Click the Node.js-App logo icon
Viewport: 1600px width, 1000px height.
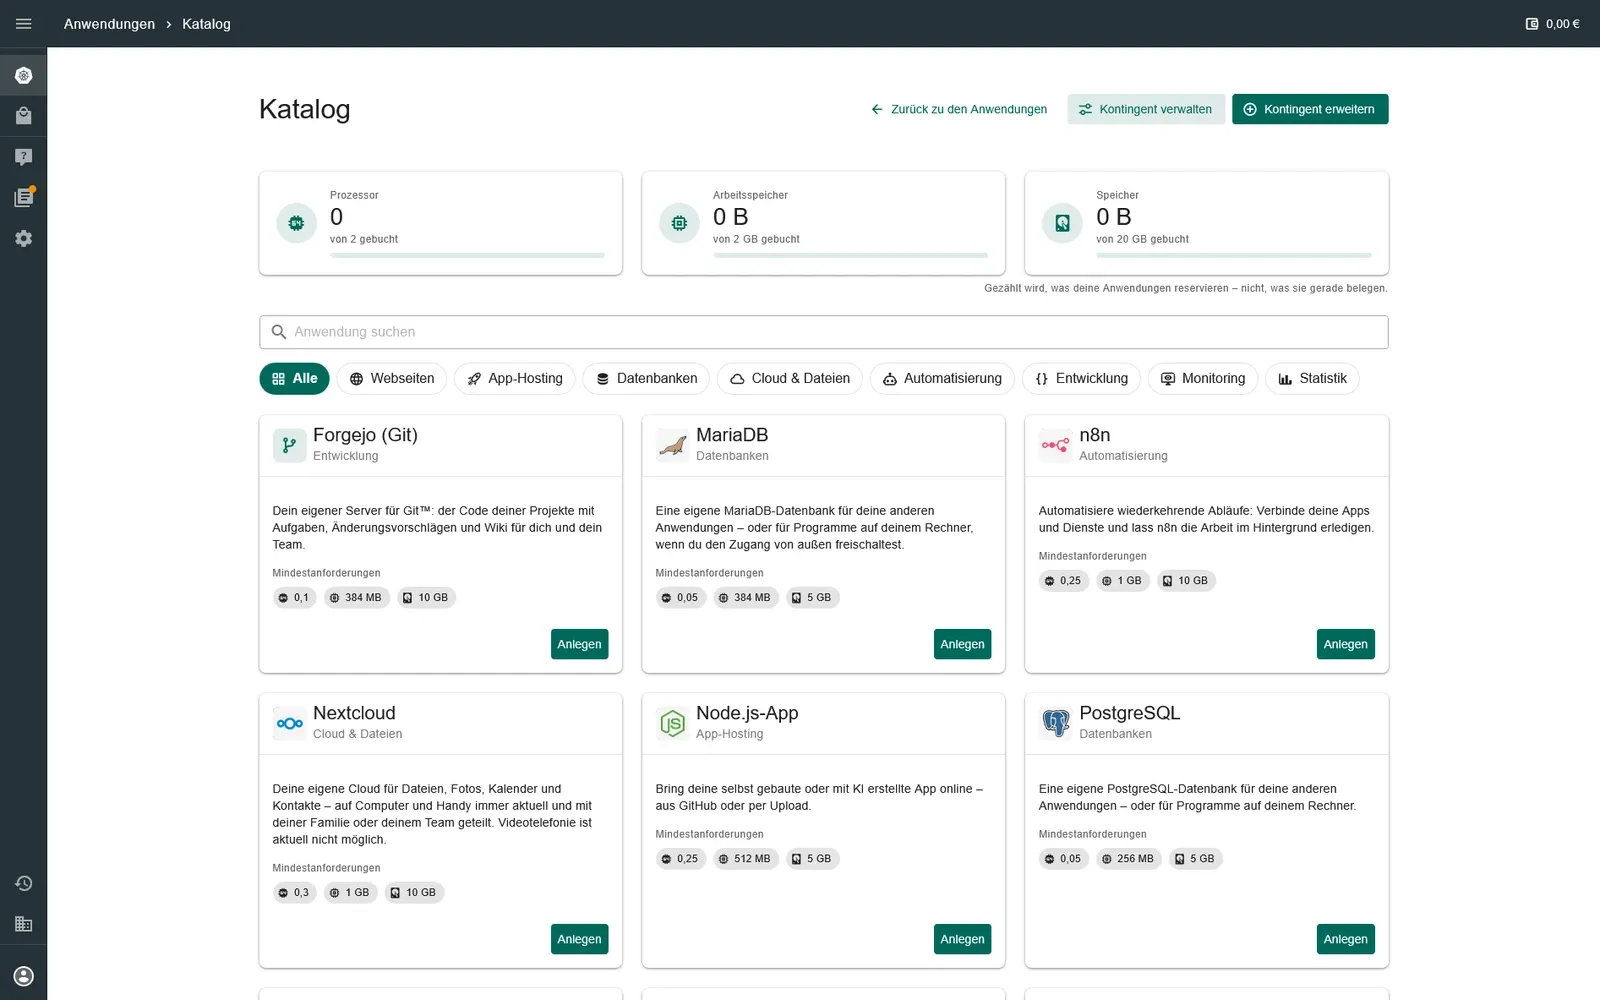pos(672,723)
